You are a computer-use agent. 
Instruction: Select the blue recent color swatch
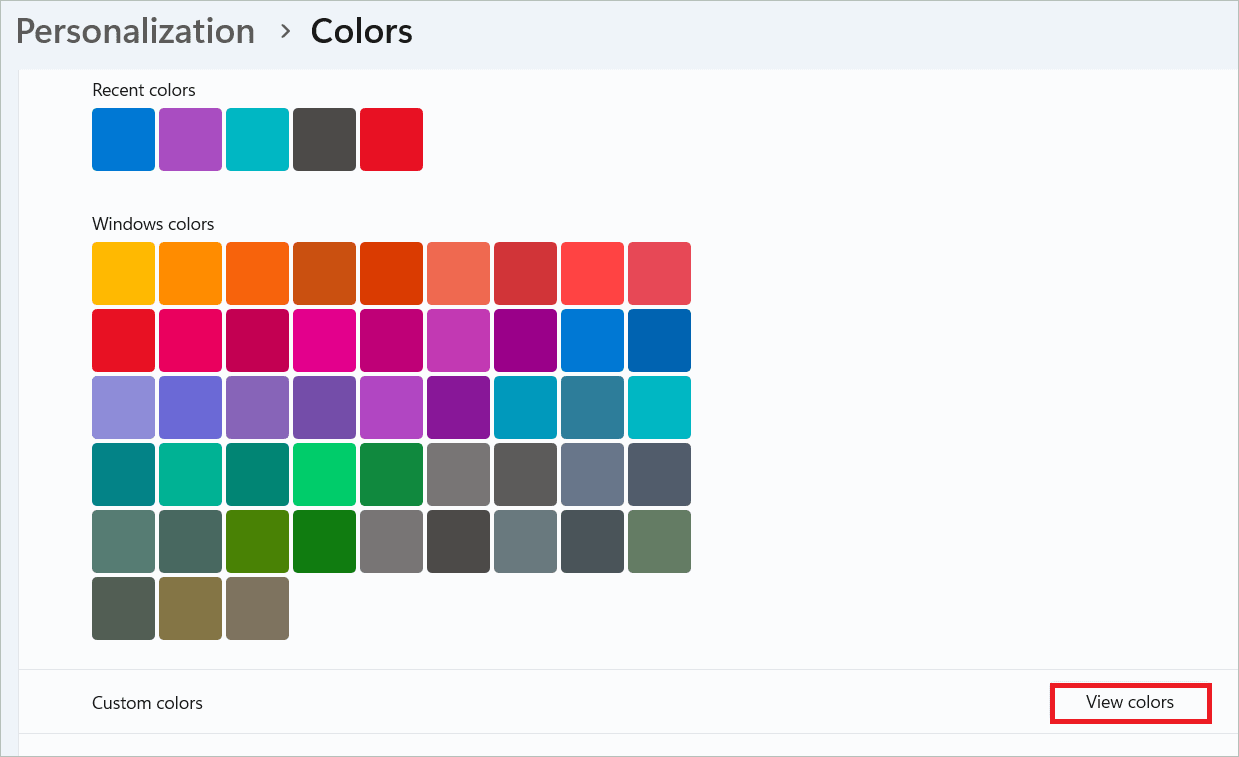coord(123,139)
